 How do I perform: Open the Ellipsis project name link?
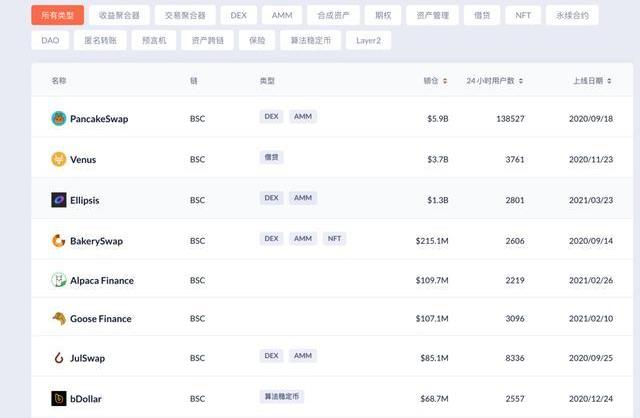coord(85,200)
